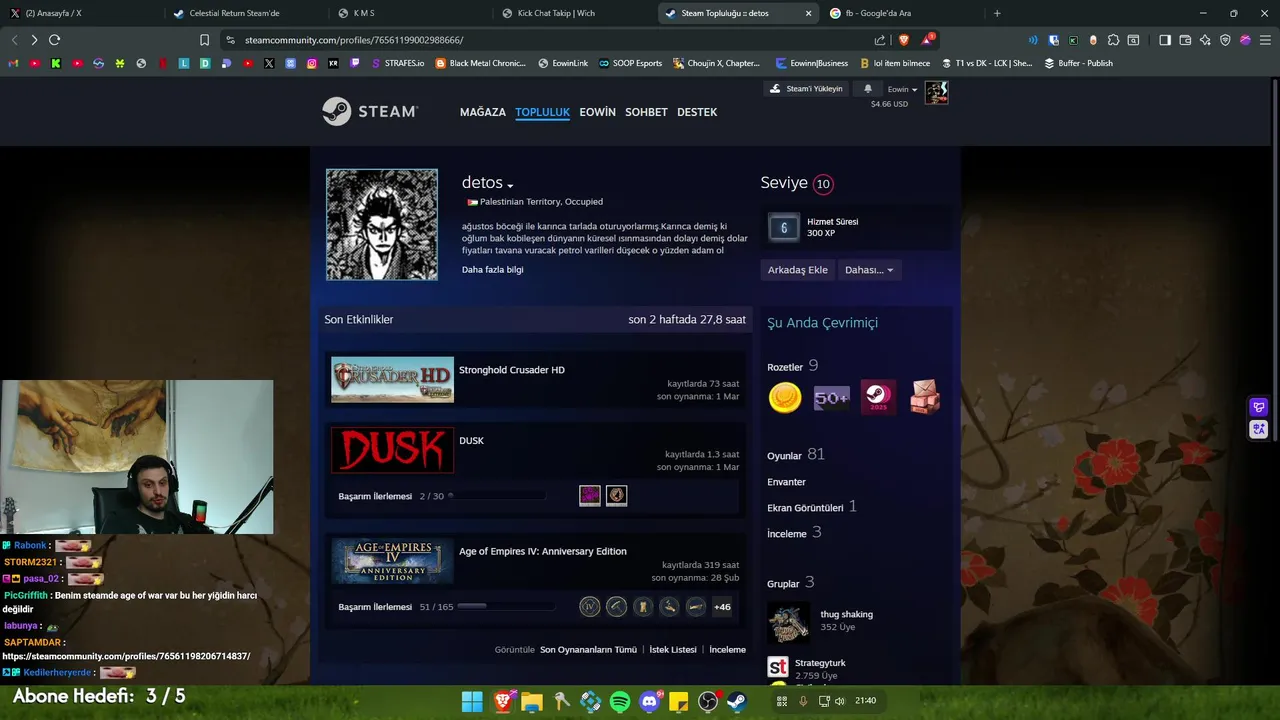The height and width of the screenshot is (720, 1280).
Task: Open Spotify from the taskbar
Action: [x=620, y=702]
